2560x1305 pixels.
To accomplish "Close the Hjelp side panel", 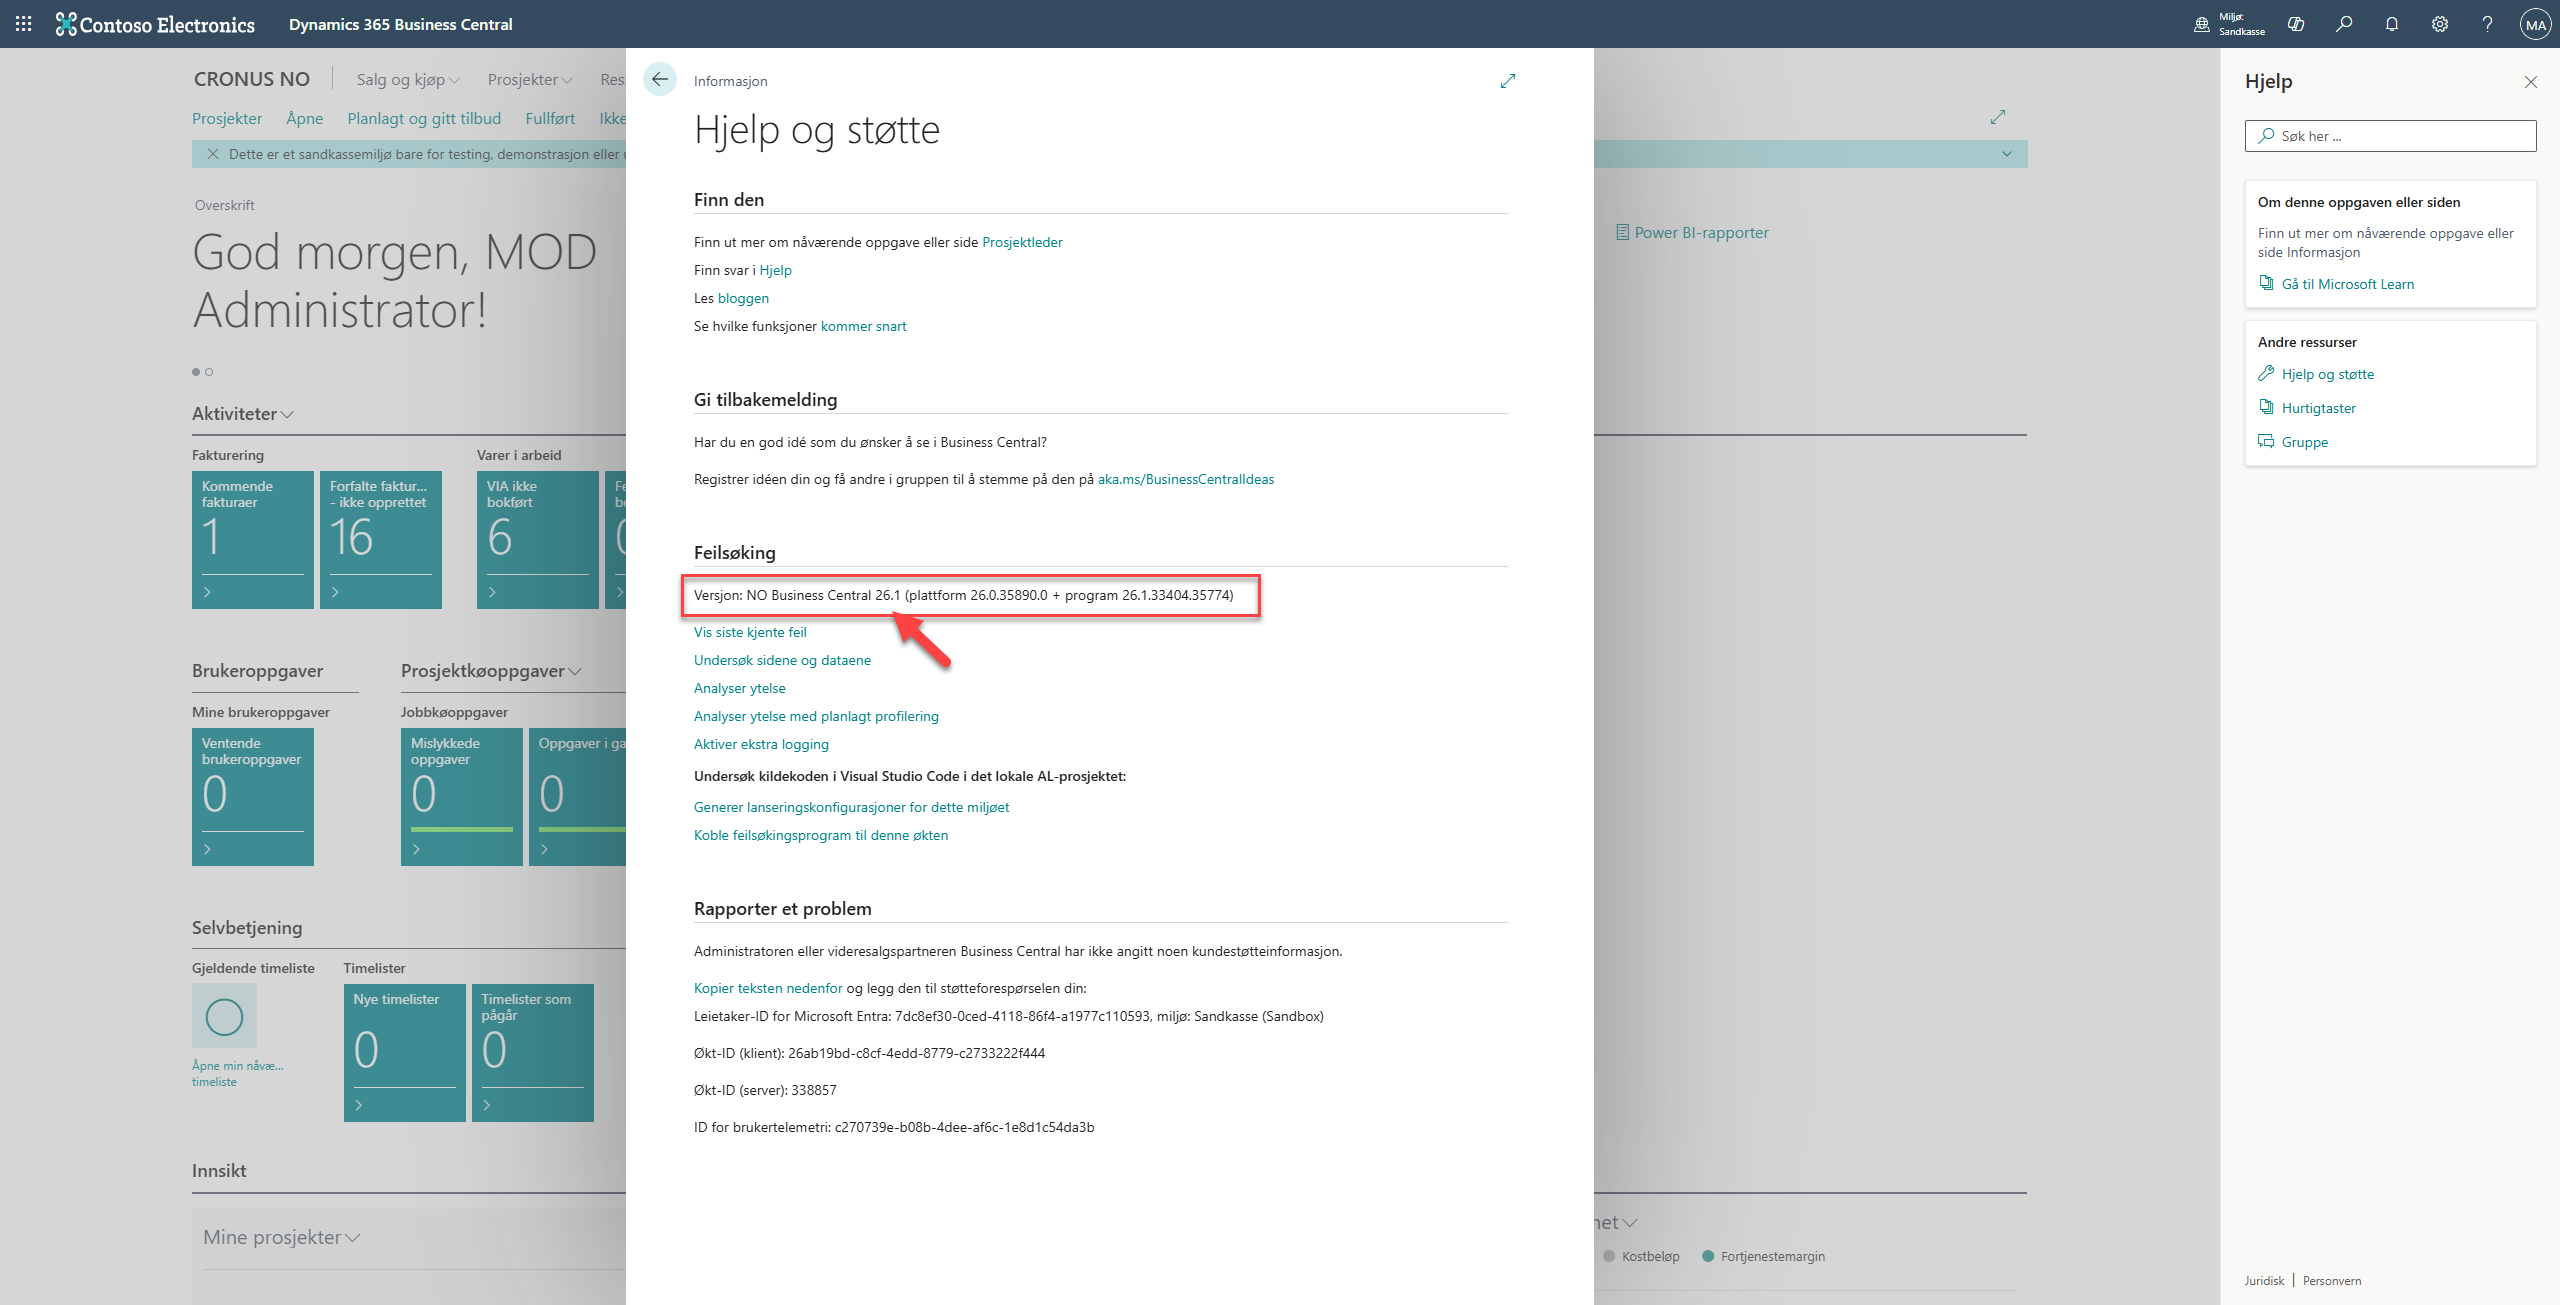I will pyautogui.click(x=2531, y=82).
